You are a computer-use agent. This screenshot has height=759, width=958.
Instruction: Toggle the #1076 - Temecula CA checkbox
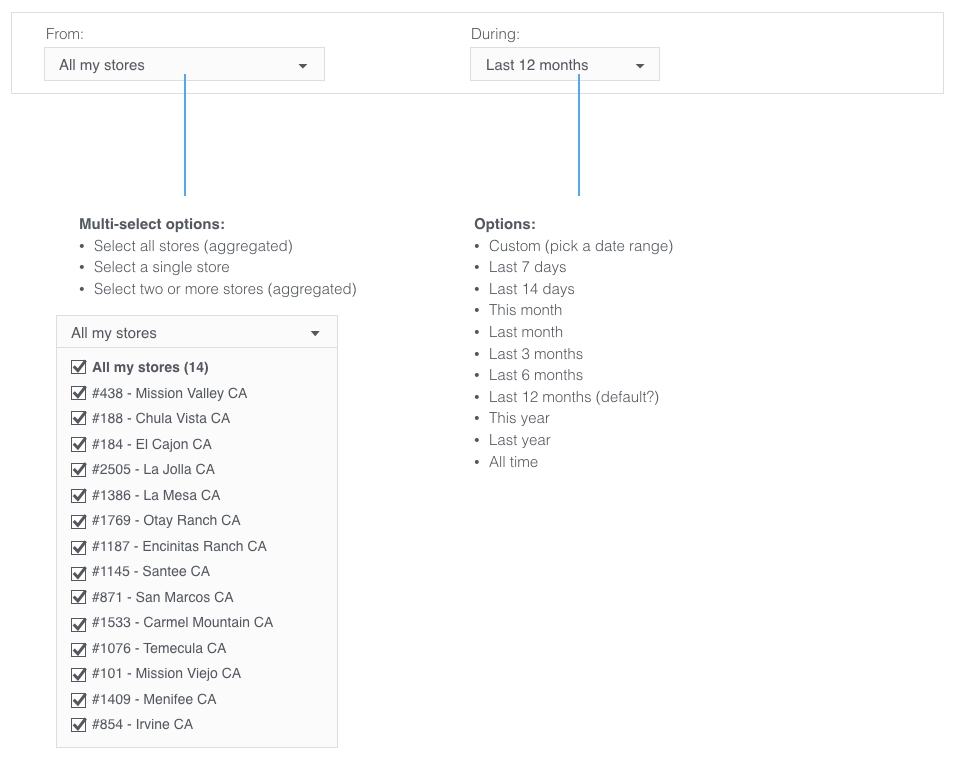(x=79, y=648)
